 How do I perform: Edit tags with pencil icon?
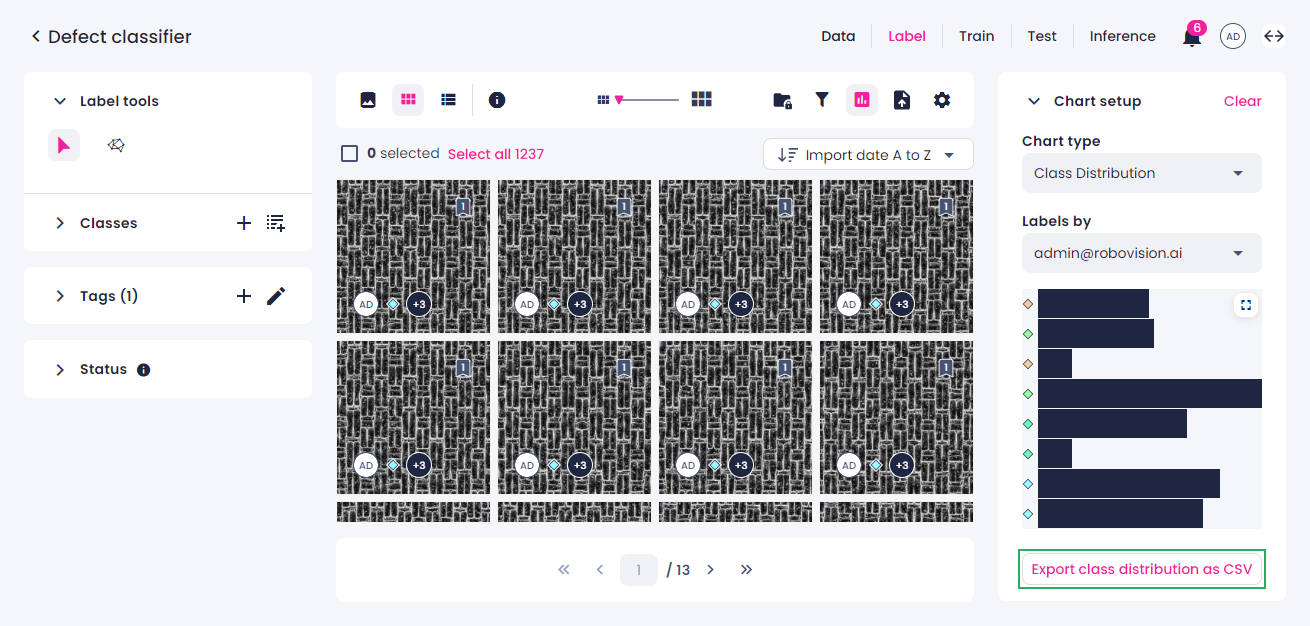coord(276,296)
